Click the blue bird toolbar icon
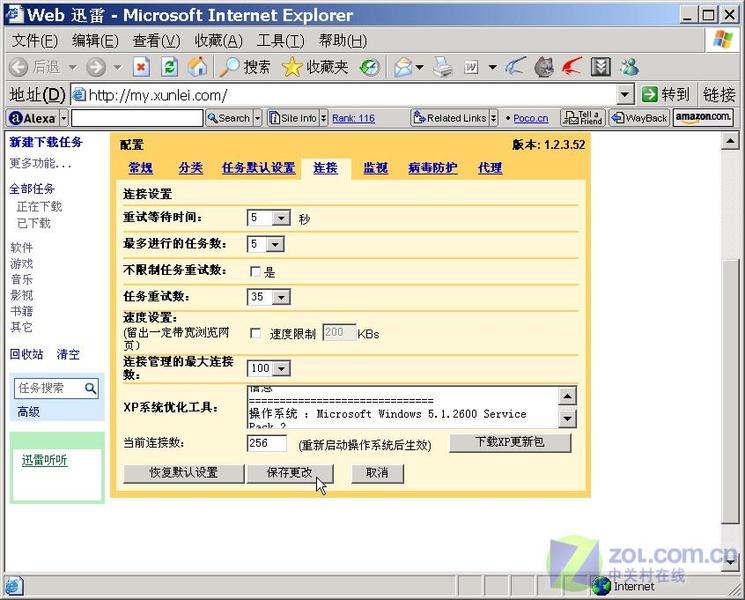Viewport: 745px width, 600px height. pyautogui.click(x=516, y=67)
